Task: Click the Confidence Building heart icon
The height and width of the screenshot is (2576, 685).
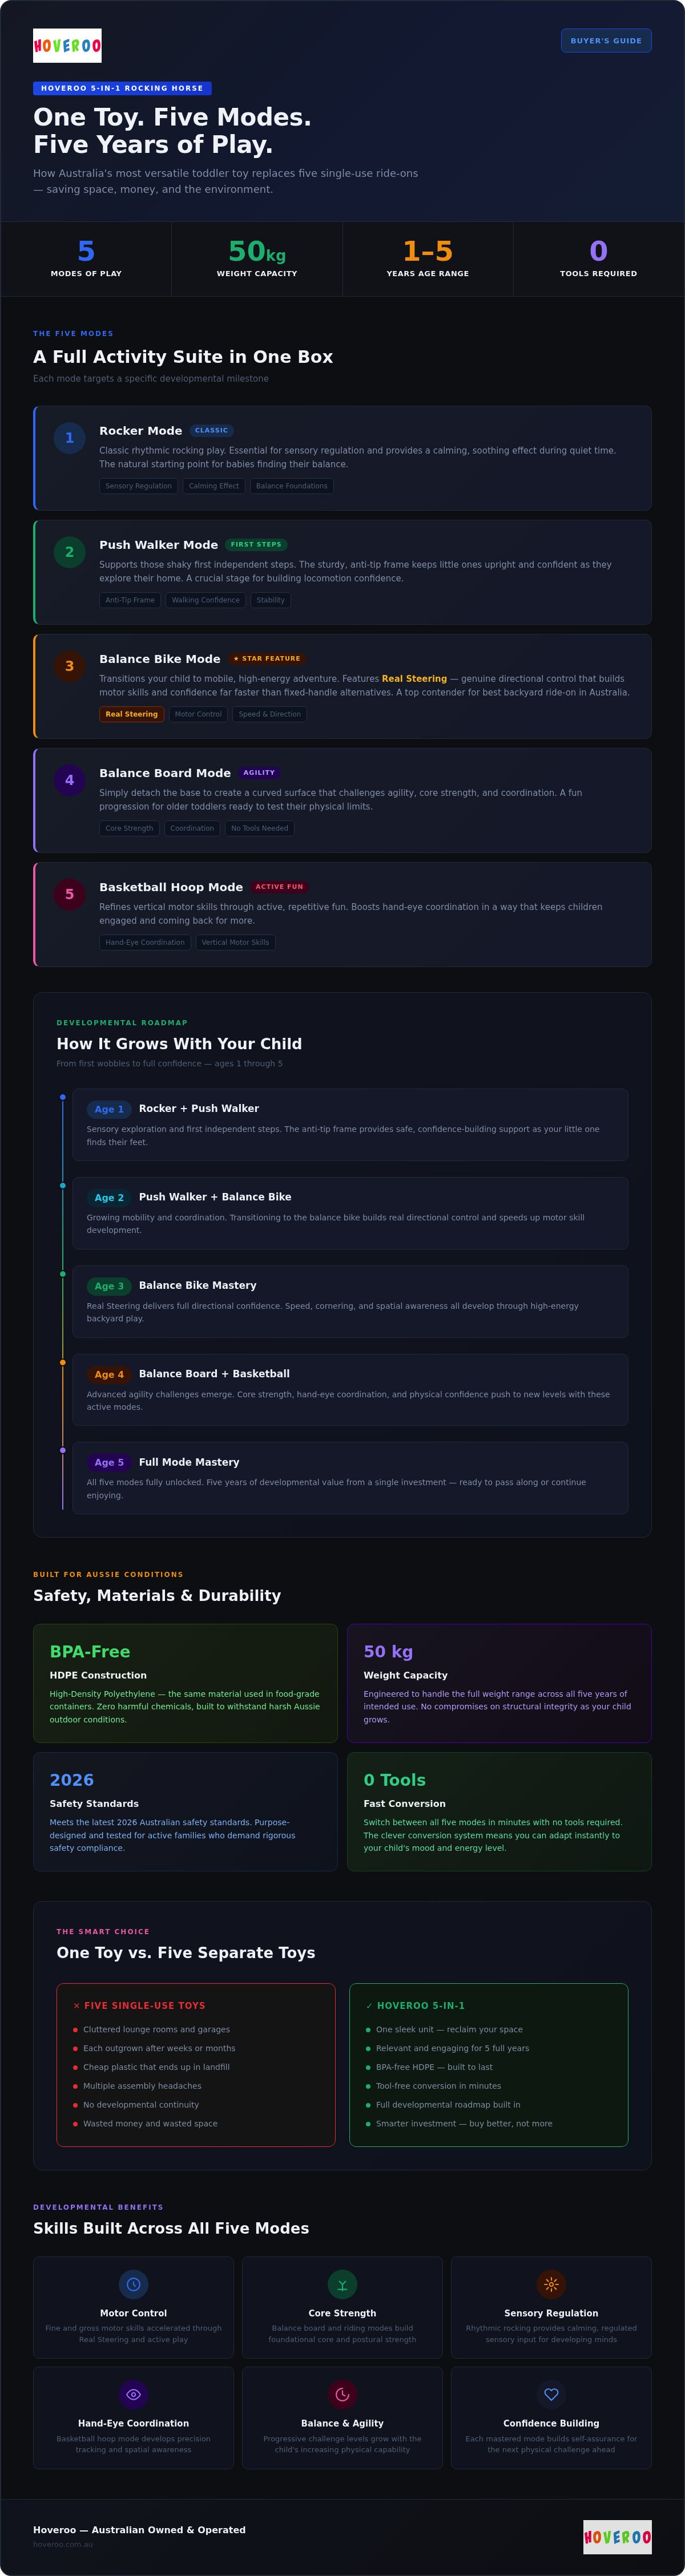Action: (551, 2395)
